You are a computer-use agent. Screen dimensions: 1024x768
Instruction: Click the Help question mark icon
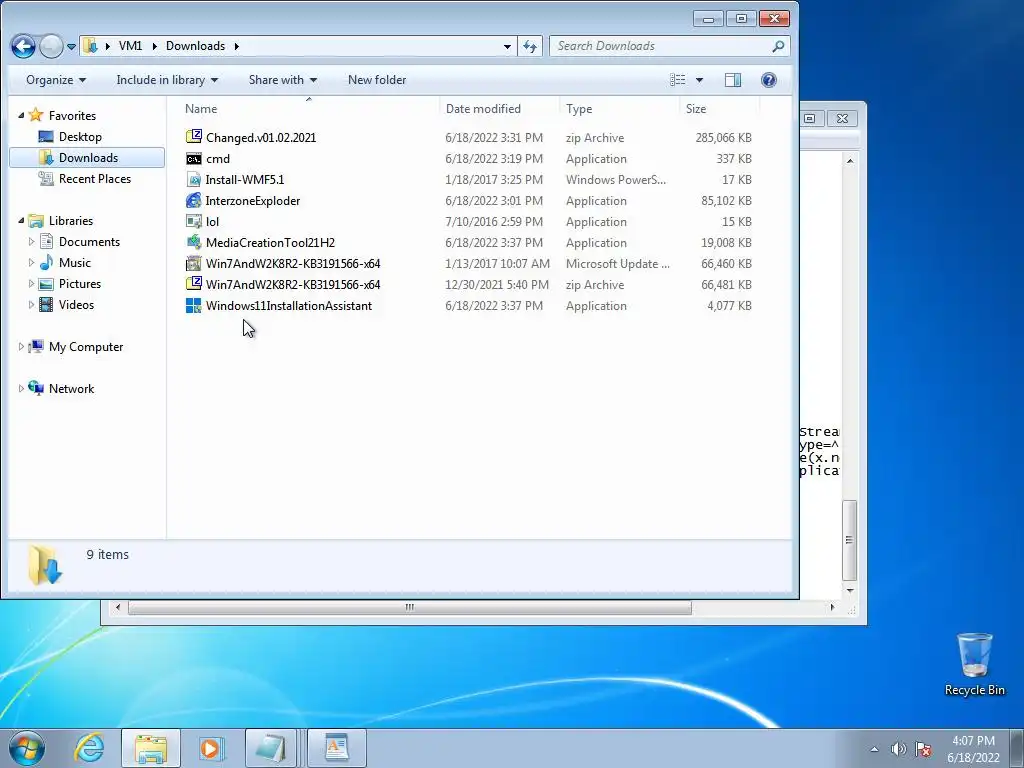pos(769,80)
